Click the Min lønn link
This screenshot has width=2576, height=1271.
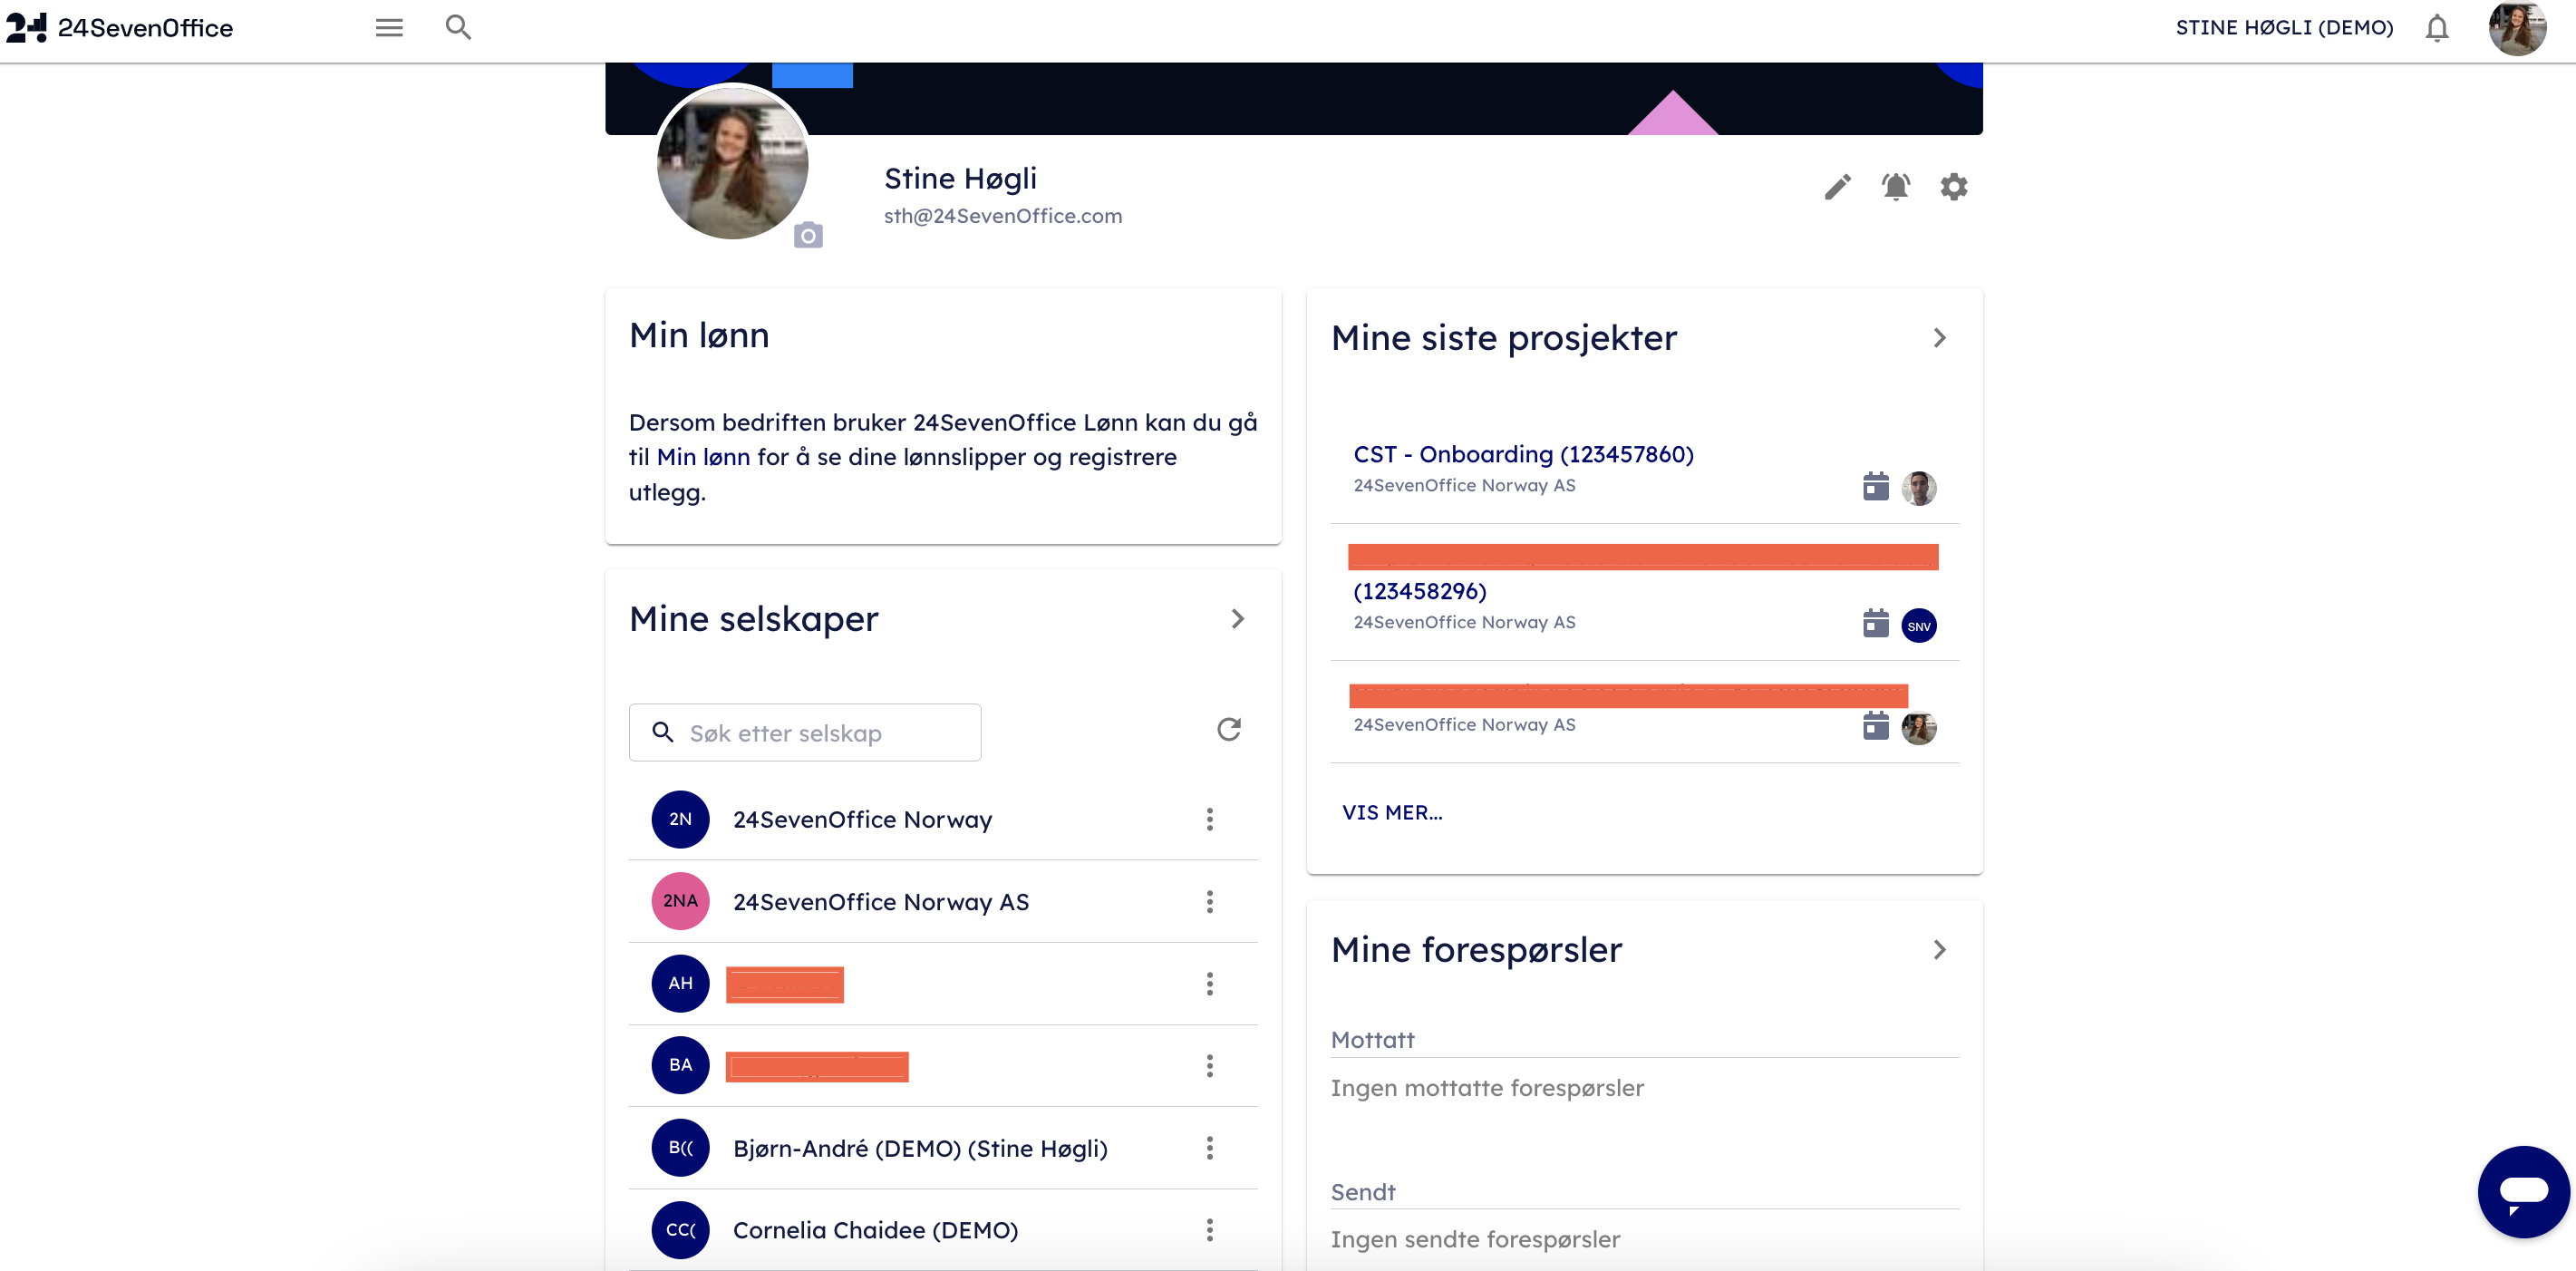[703, 457]
